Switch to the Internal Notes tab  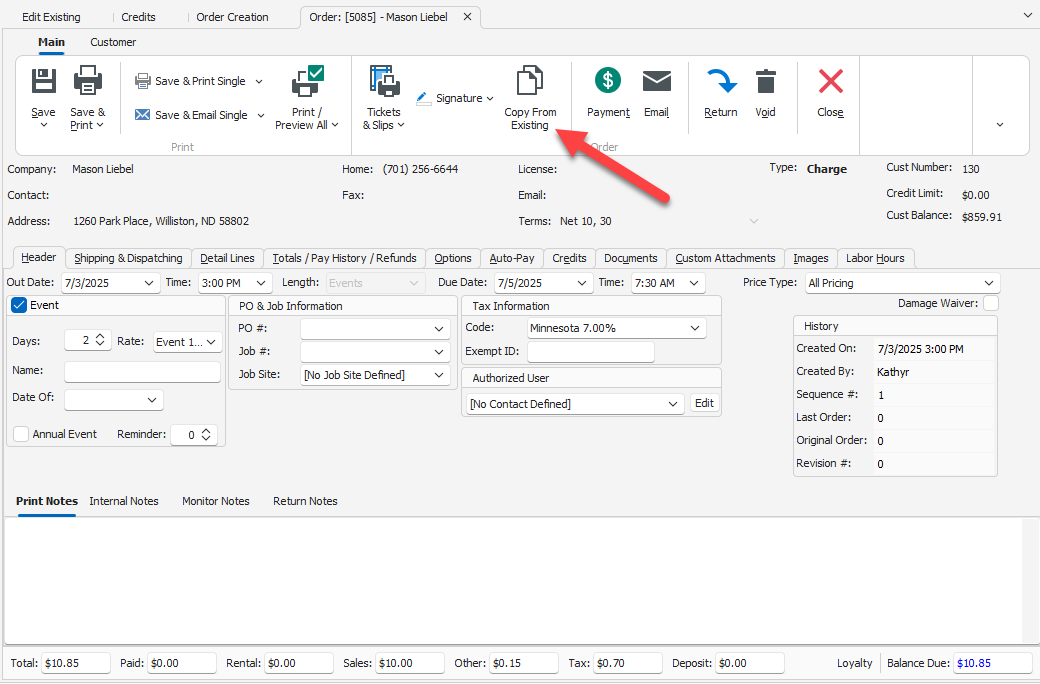[x=124, y=502]
